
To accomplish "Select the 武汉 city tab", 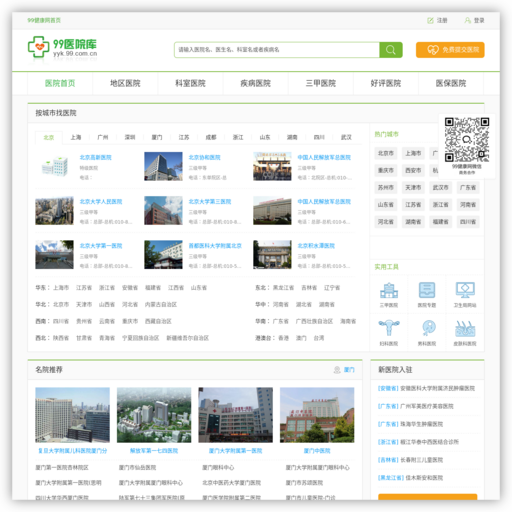I will pyautogui.click(x=346, y=137).
